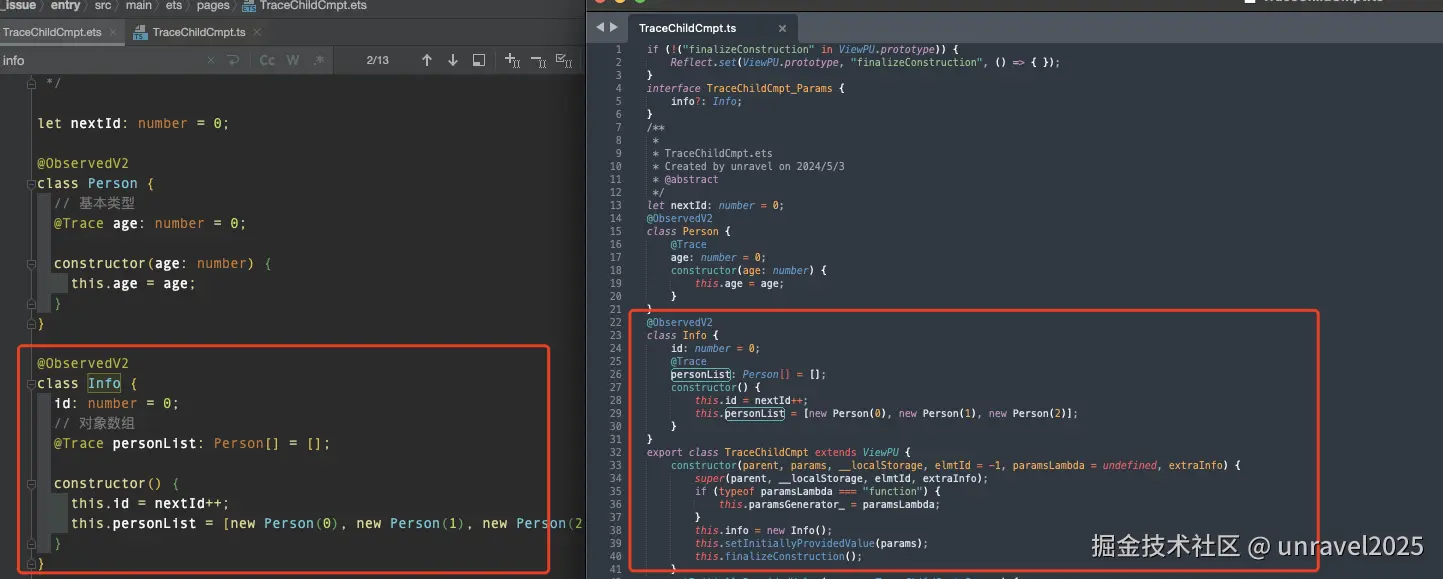Go to previous tab arrow in Sublime

click(x=600, y=27)
